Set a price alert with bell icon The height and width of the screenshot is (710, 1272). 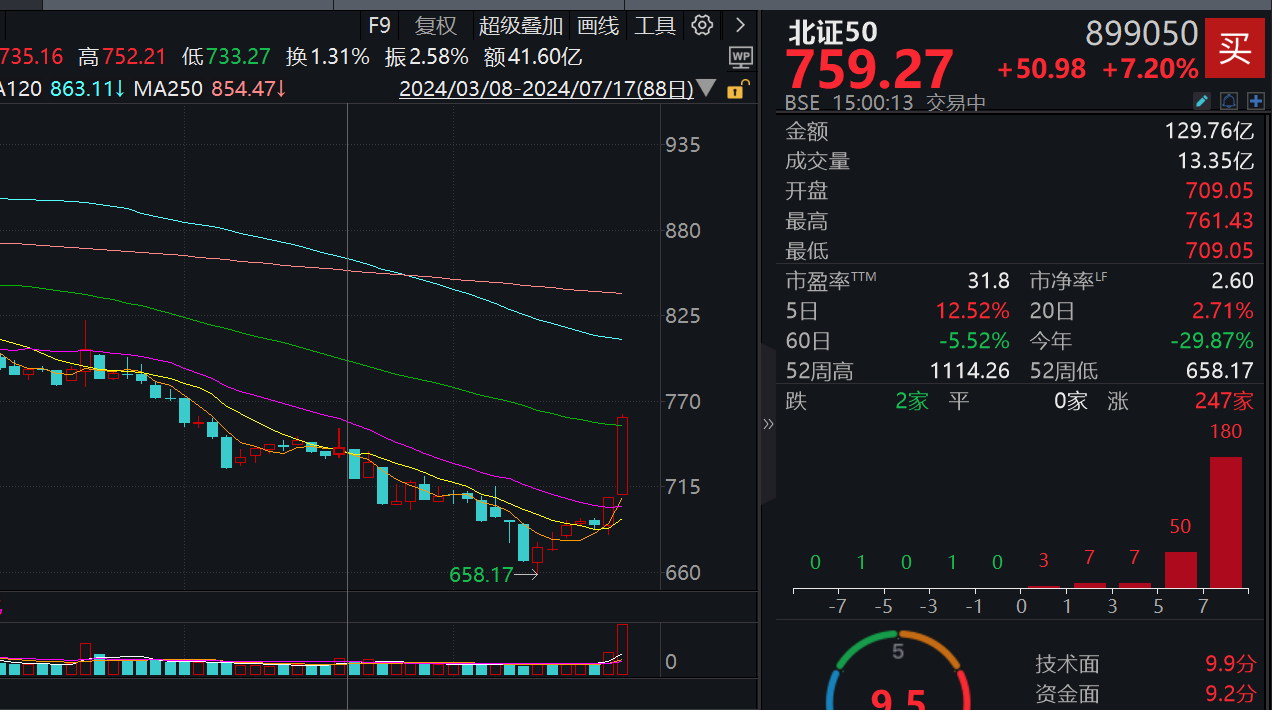click(x=1229, y=101)
